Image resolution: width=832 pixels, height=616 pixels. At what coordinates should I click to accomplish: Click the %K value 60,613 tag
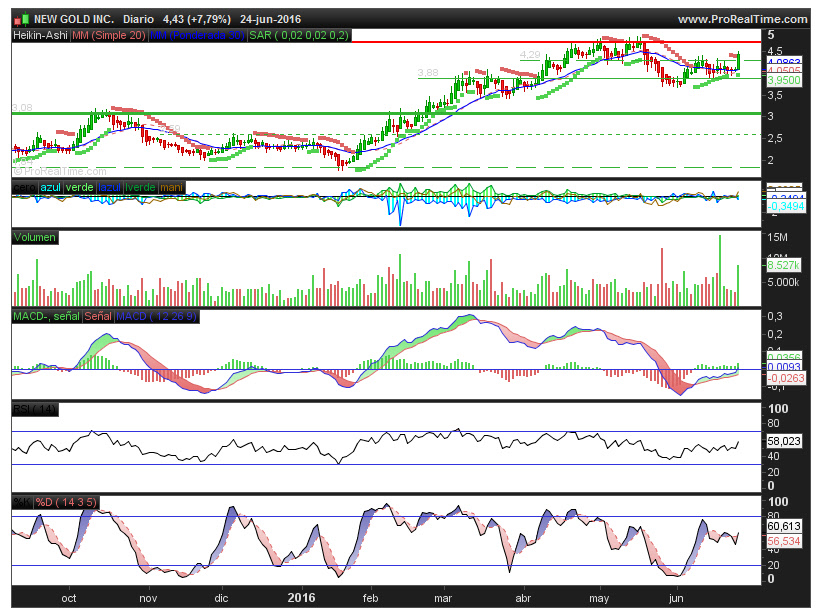pyautogui.click(x=784, y=526)
